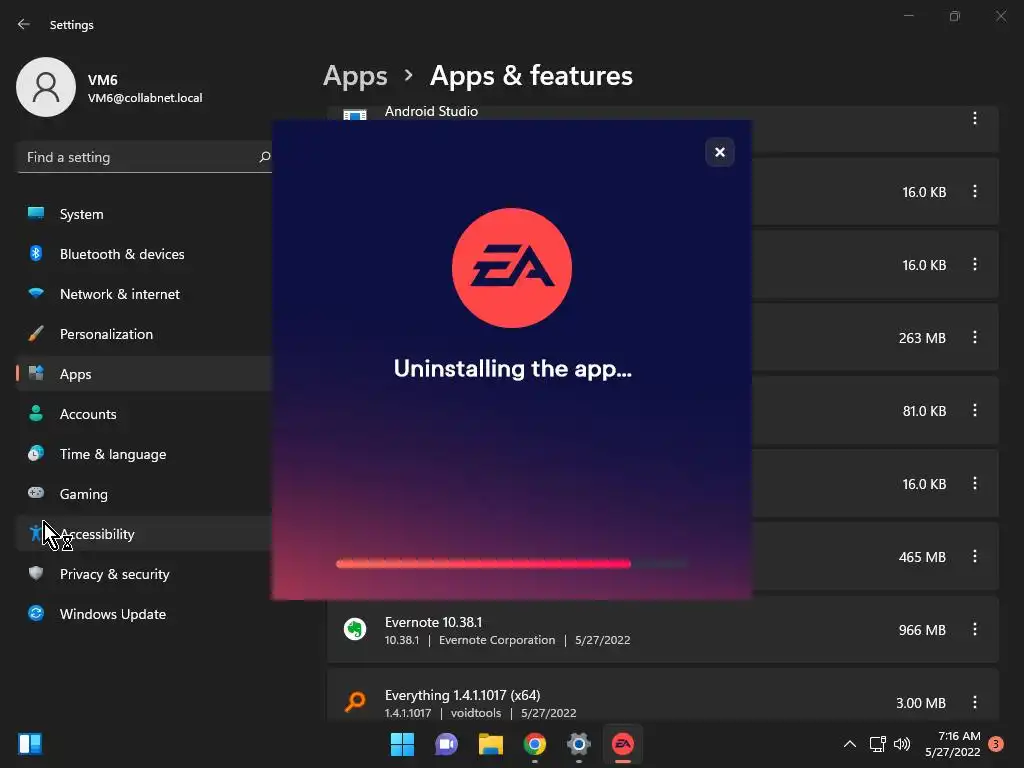Click VM6@collabnet.local account email

tap(145, 98)
